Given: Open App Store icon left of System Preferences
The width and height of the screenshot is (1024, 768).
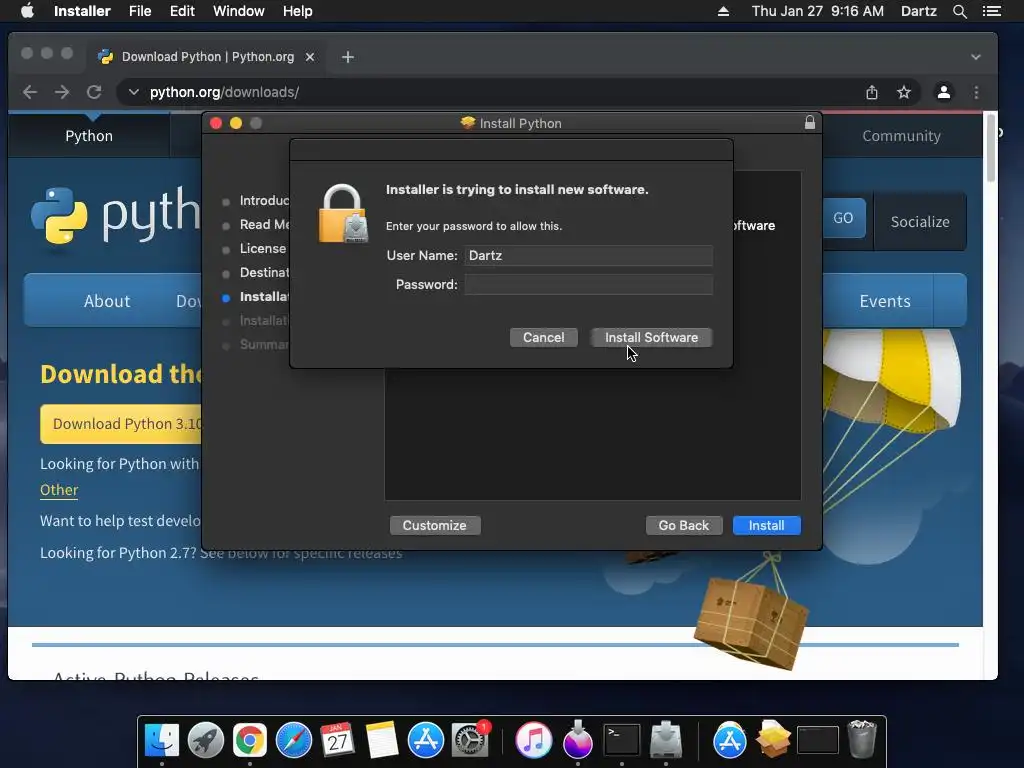Looking at the screenshot, I should [x=426, y=740].
